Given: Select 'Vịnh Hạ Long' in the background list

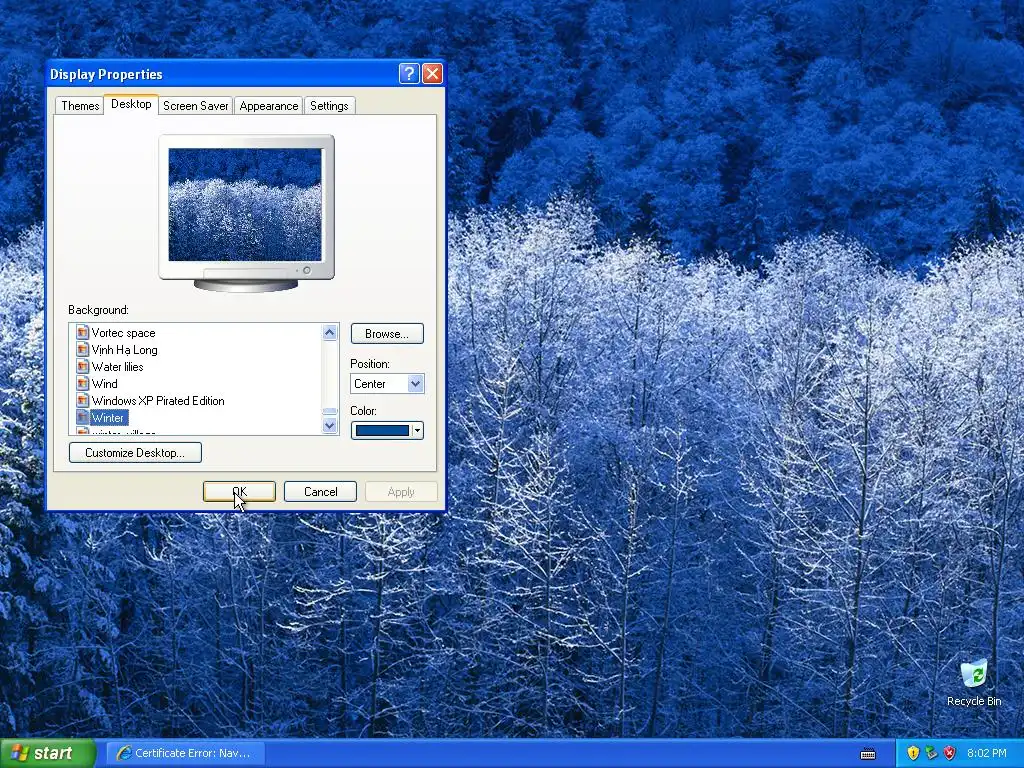Looking at the screenshot, I should click(x=124, y=349).
